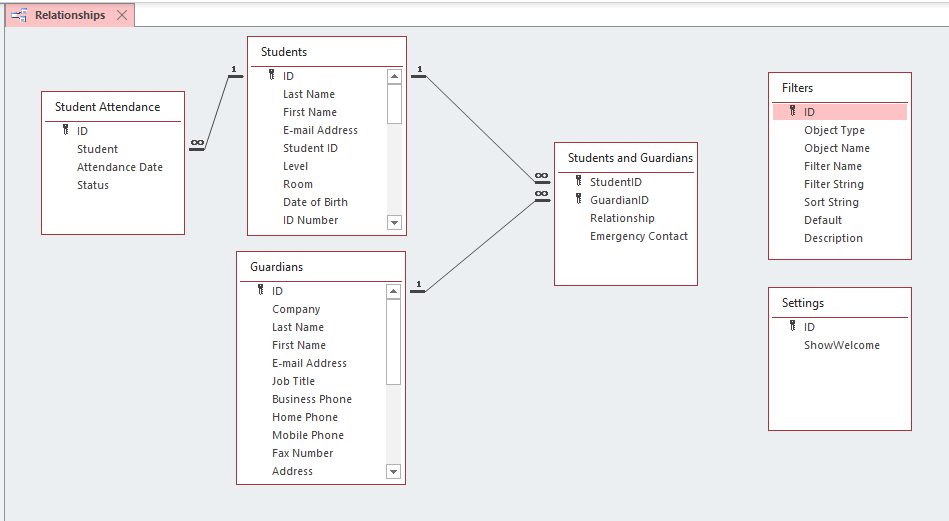Click the Guardians table title
This screenshot has width=949, height=521.
click(x=277, y=267)
